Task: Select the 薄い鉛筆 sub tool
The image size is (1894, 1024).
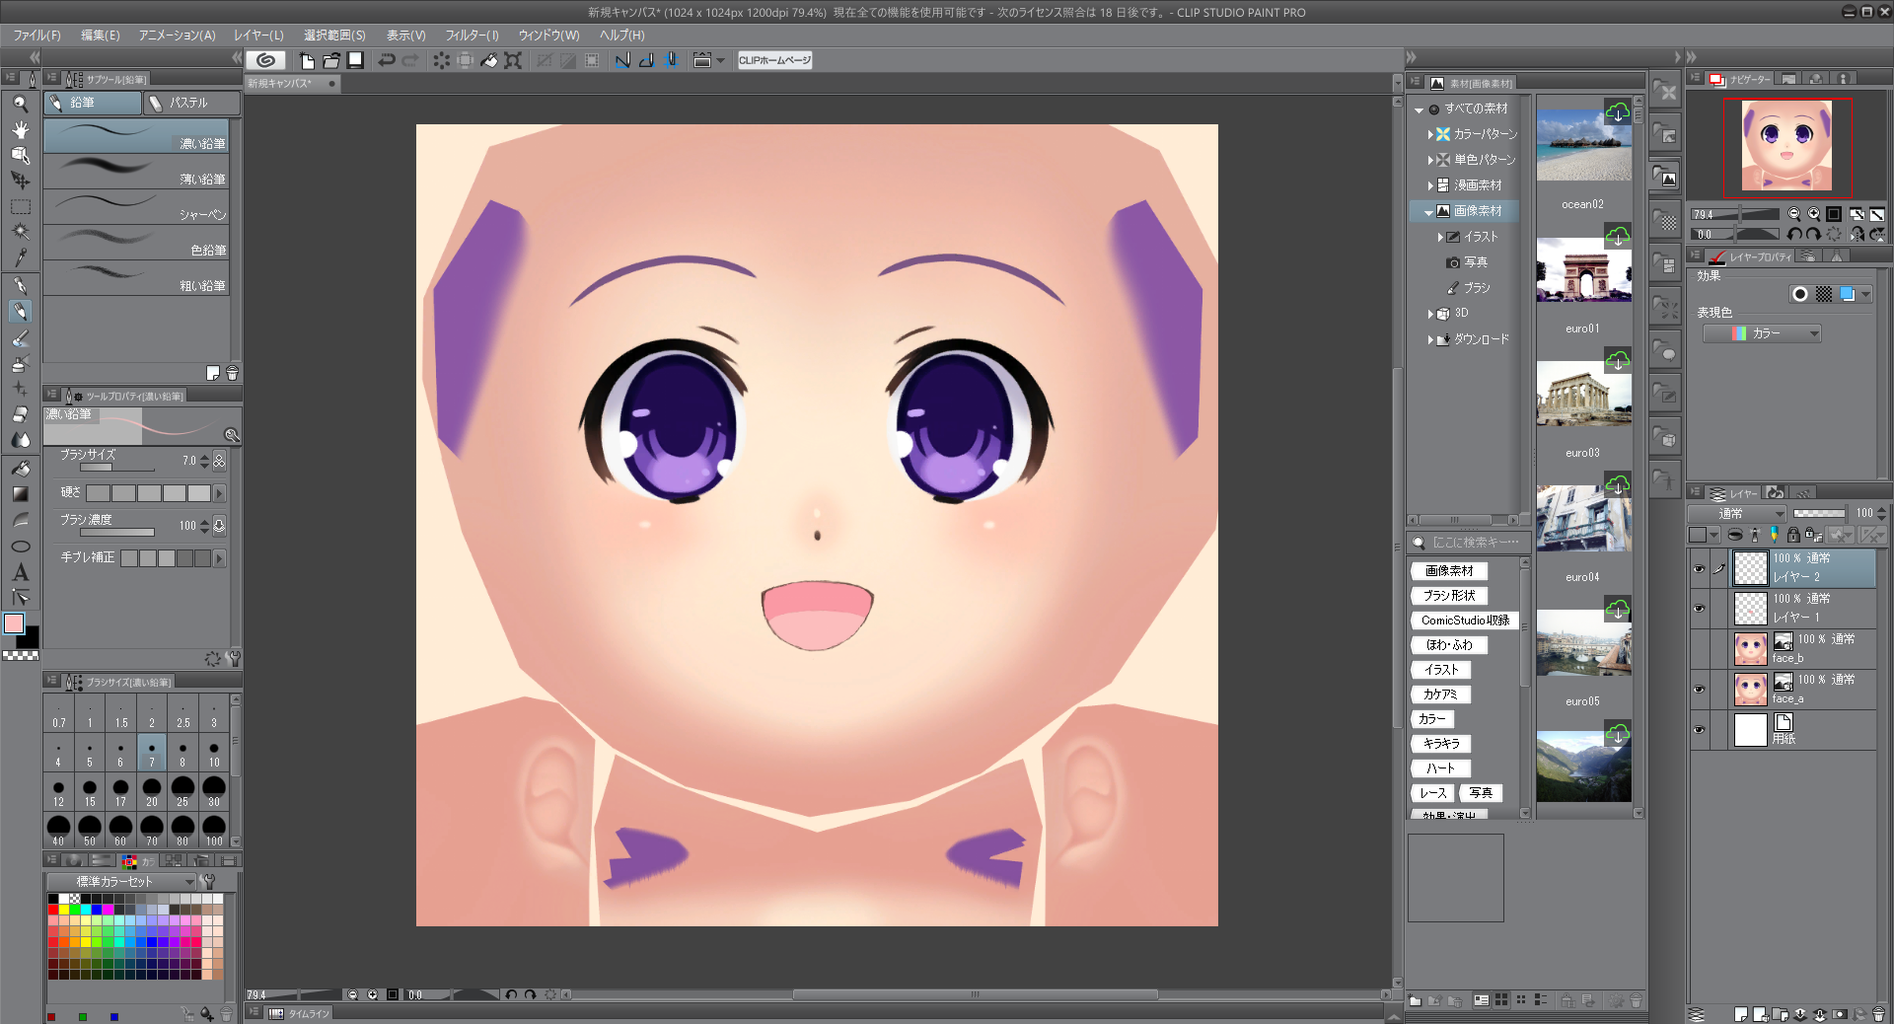Action: (136, 171)
